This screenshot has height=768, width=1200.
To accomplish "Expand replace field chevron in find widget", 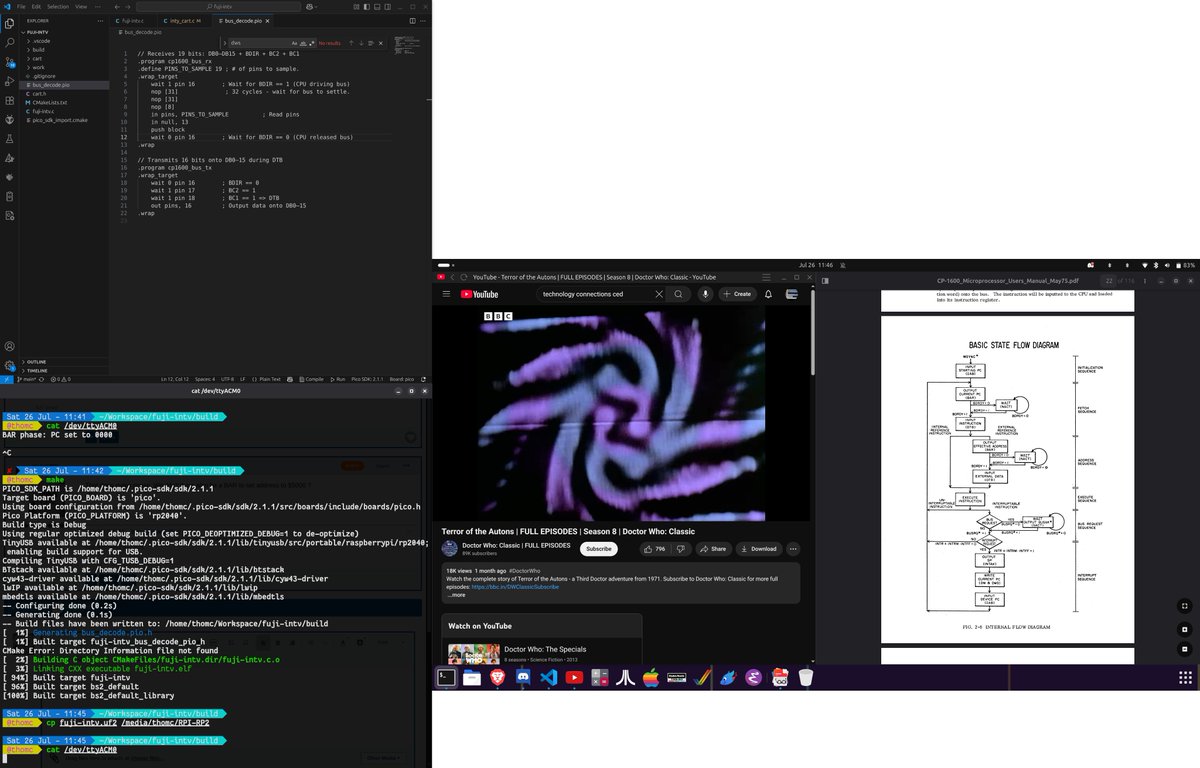I will tap(225, 43).
